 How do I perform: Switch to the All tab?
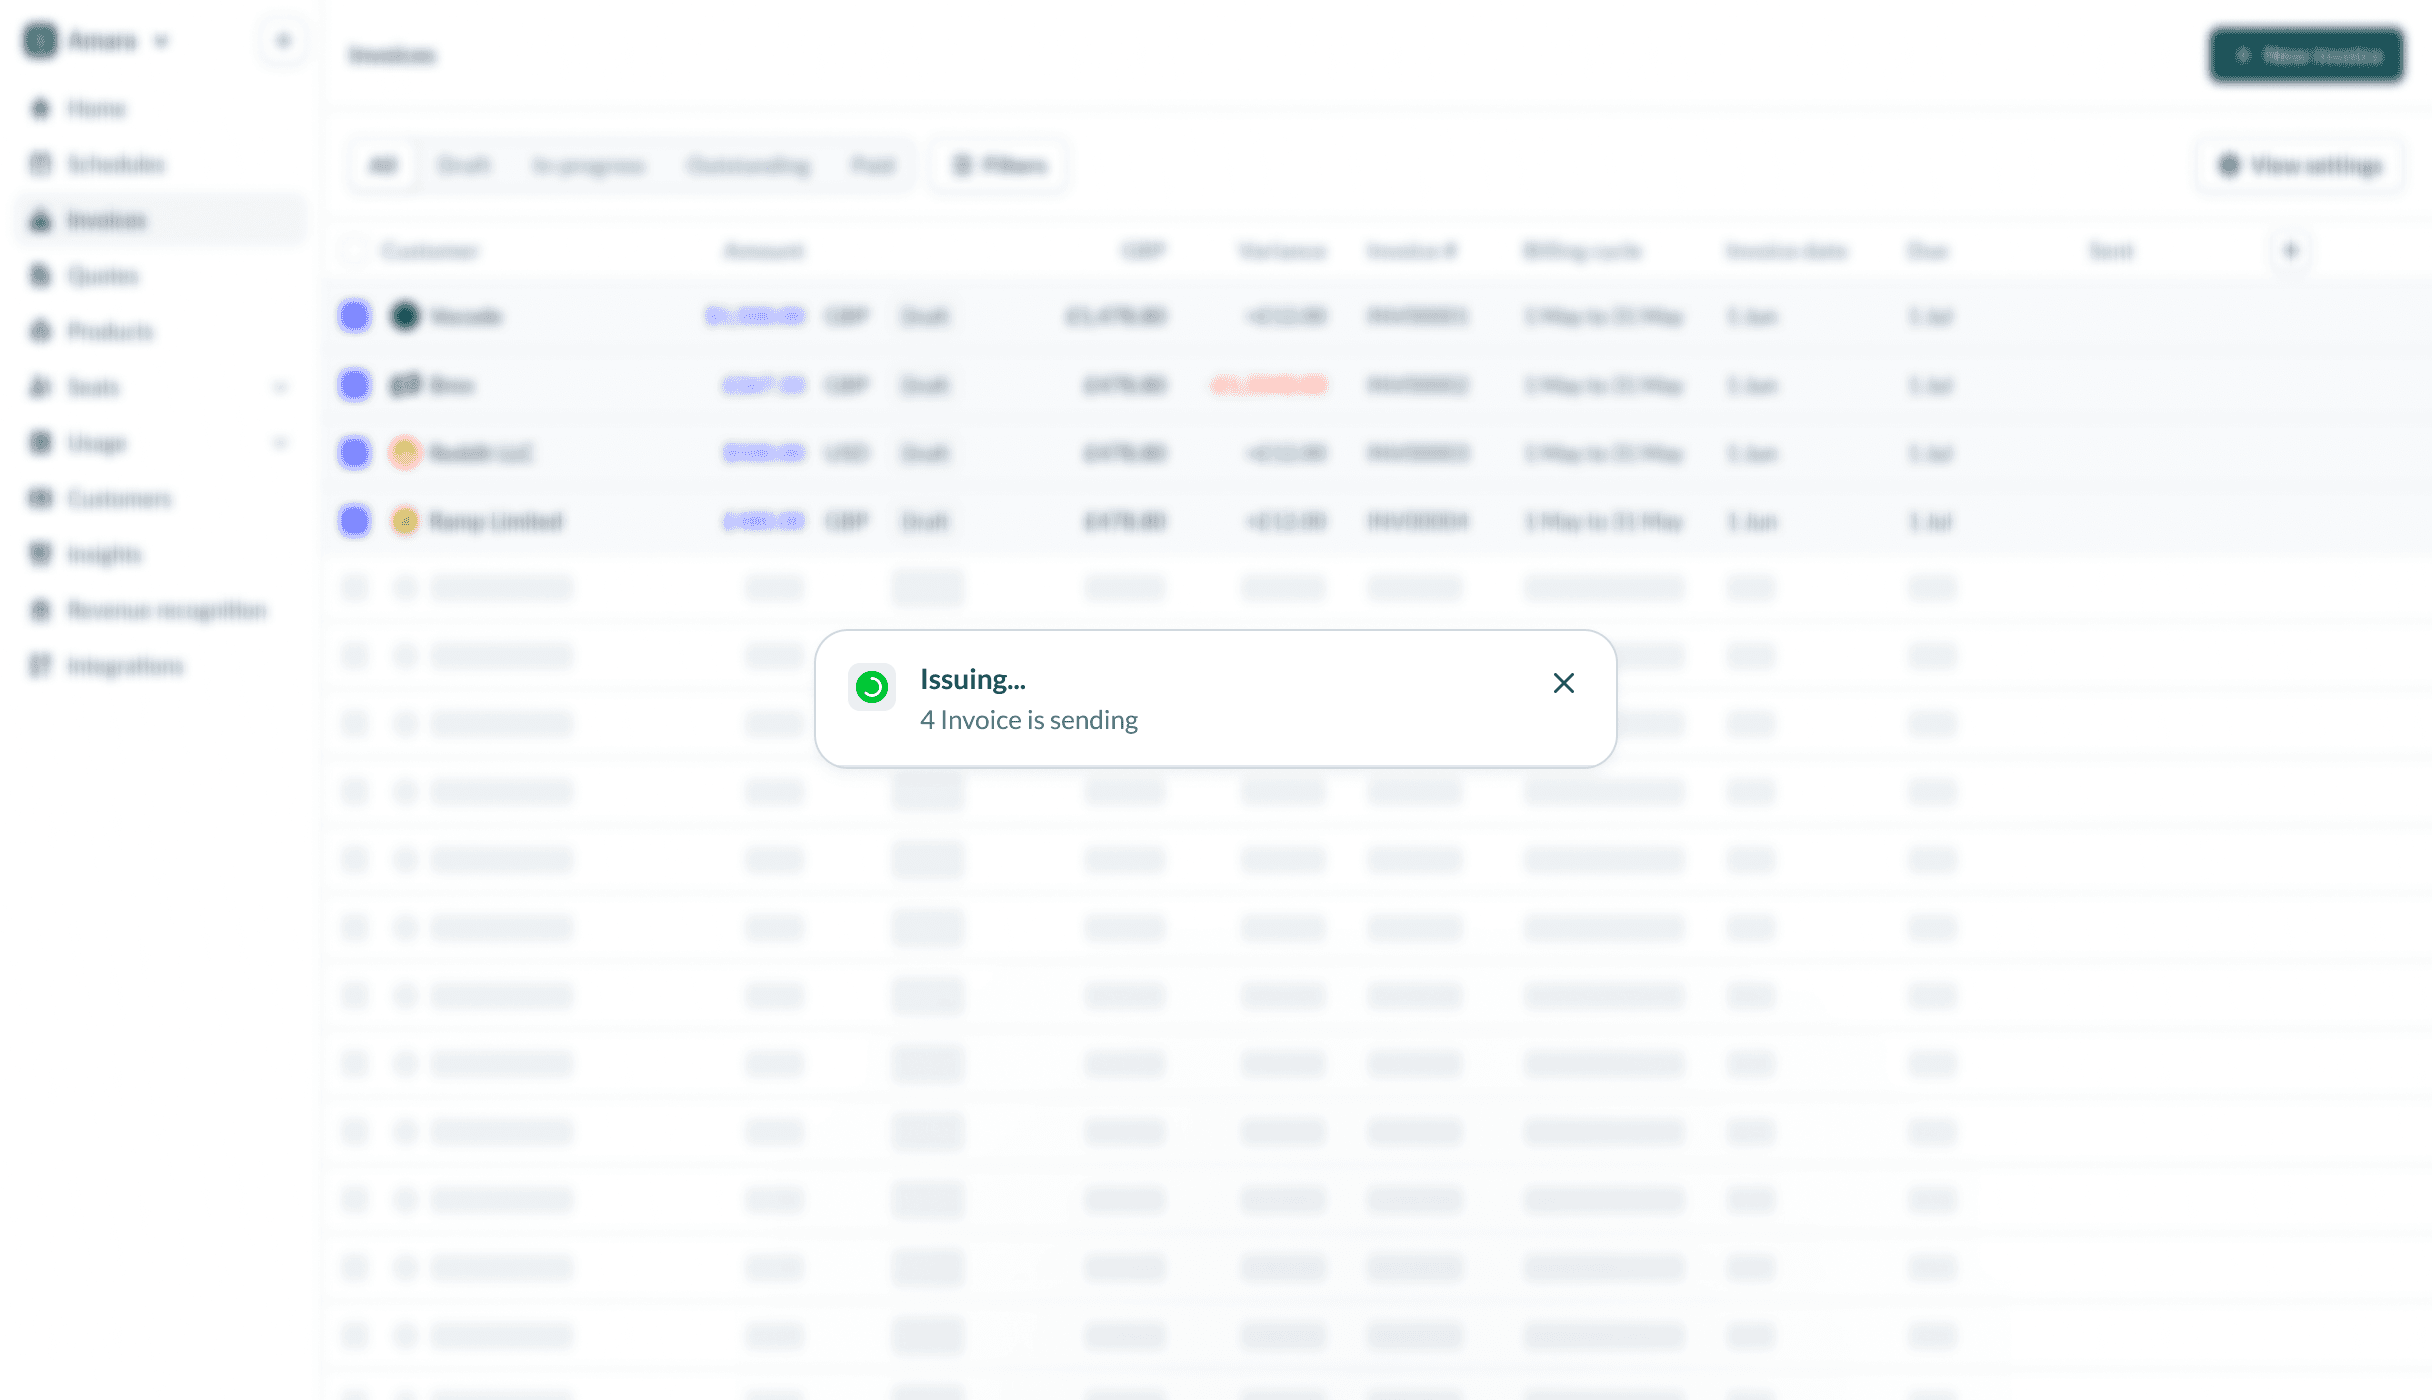pos(383,165)
